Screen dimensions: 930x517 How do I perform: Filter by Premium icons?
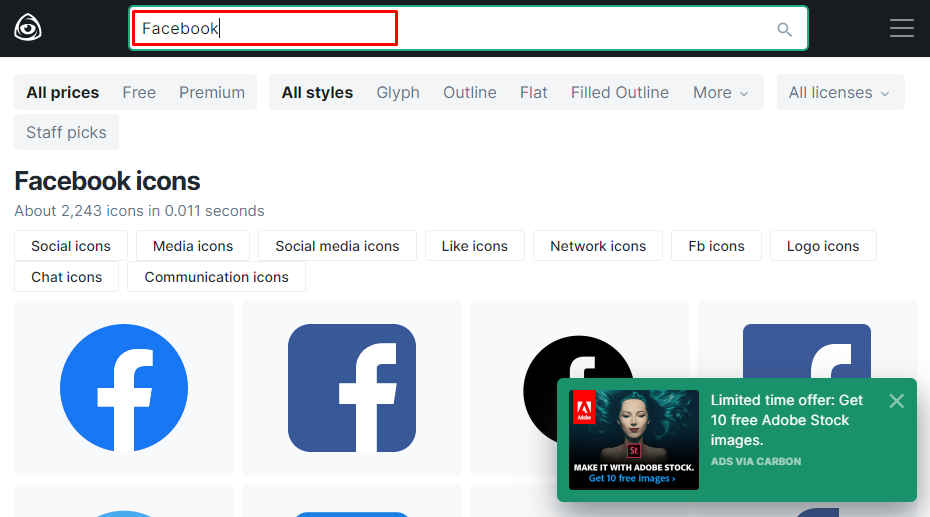tap(212, 92)
